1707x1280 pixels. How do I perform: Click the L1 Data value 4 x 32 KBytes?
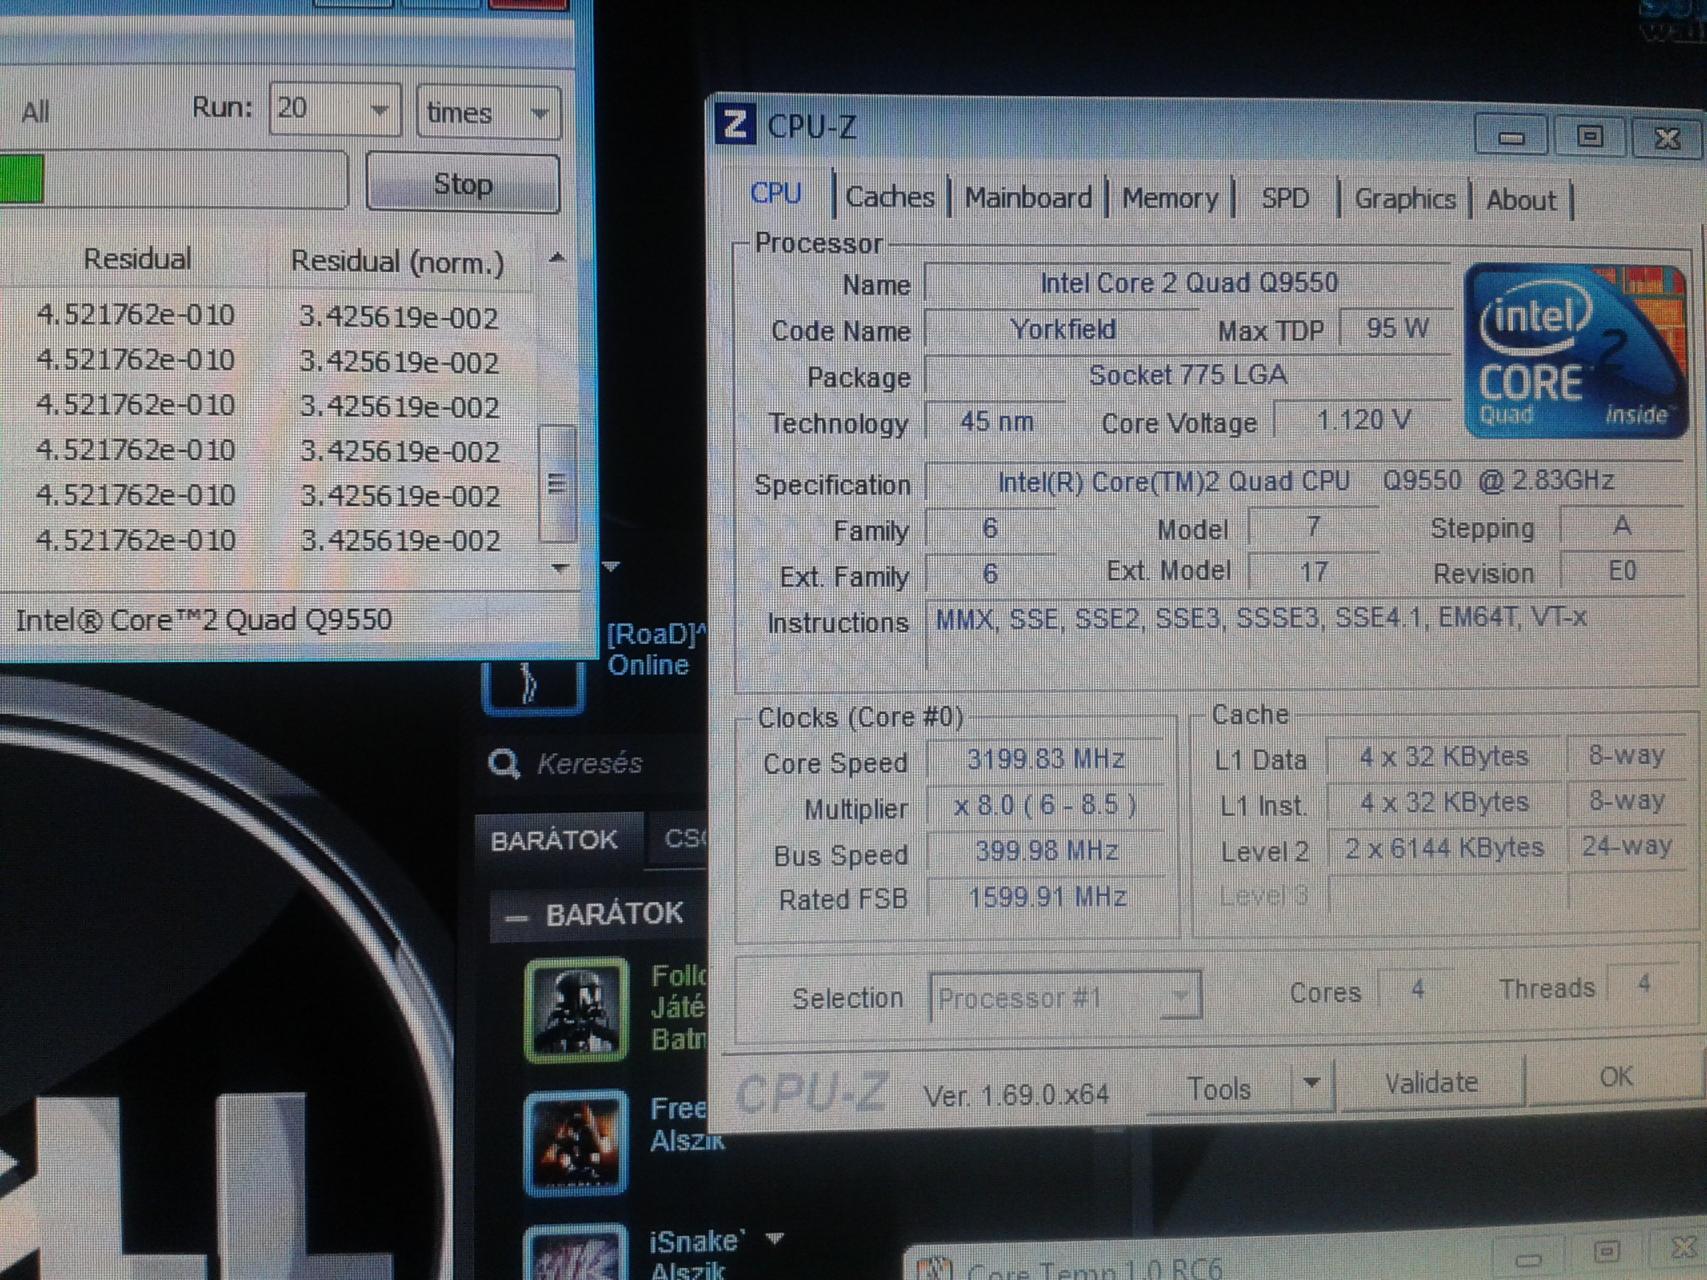pyautogui.click(x=1444, y=756)
